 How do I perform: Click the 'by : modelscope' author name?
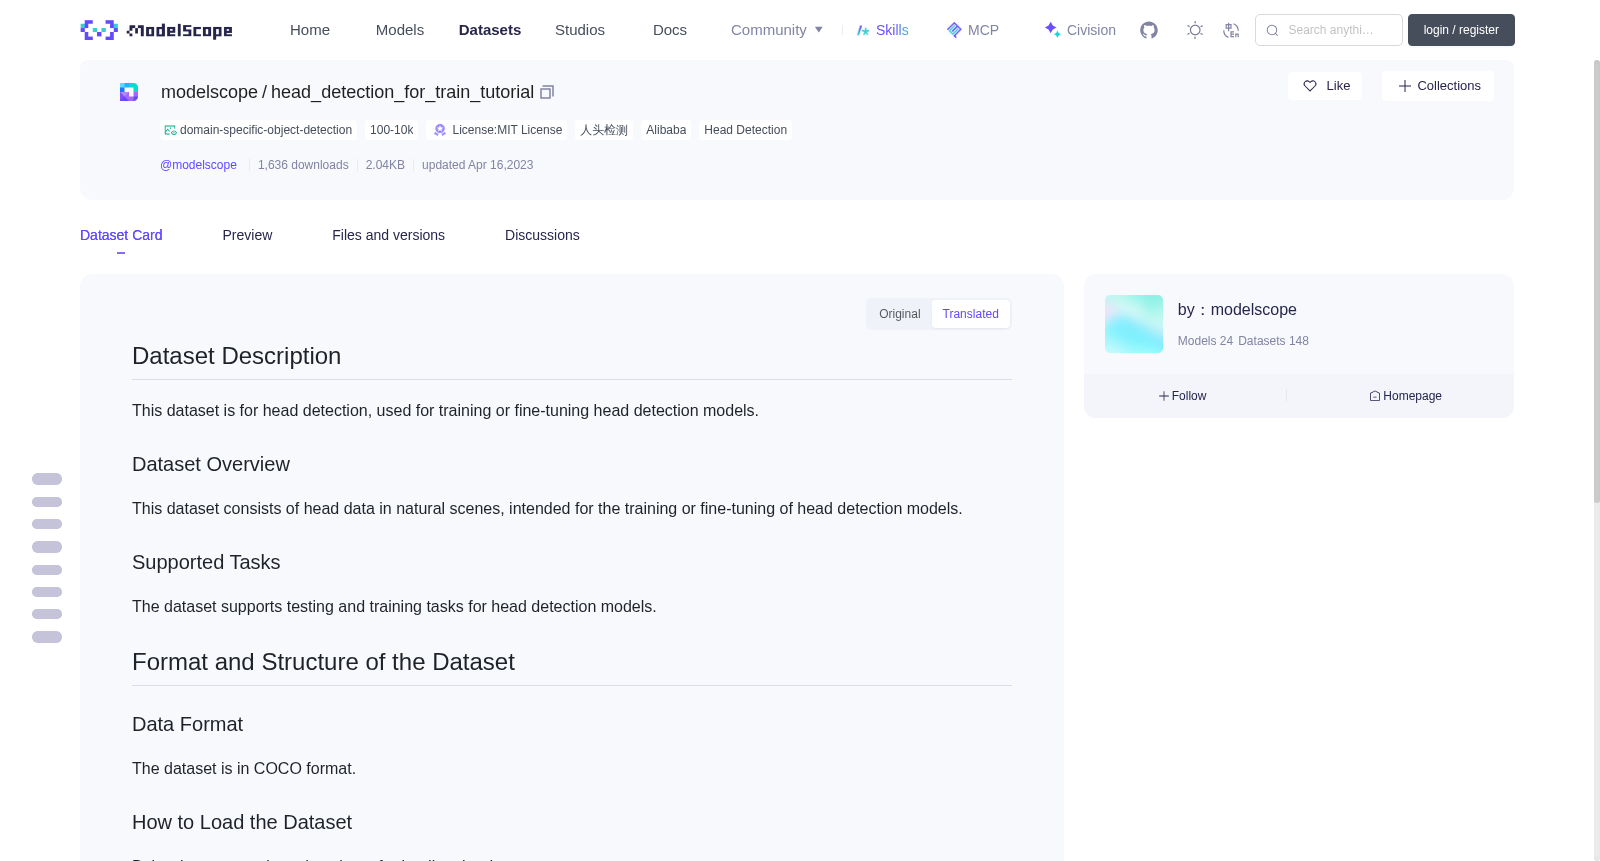1237,310
